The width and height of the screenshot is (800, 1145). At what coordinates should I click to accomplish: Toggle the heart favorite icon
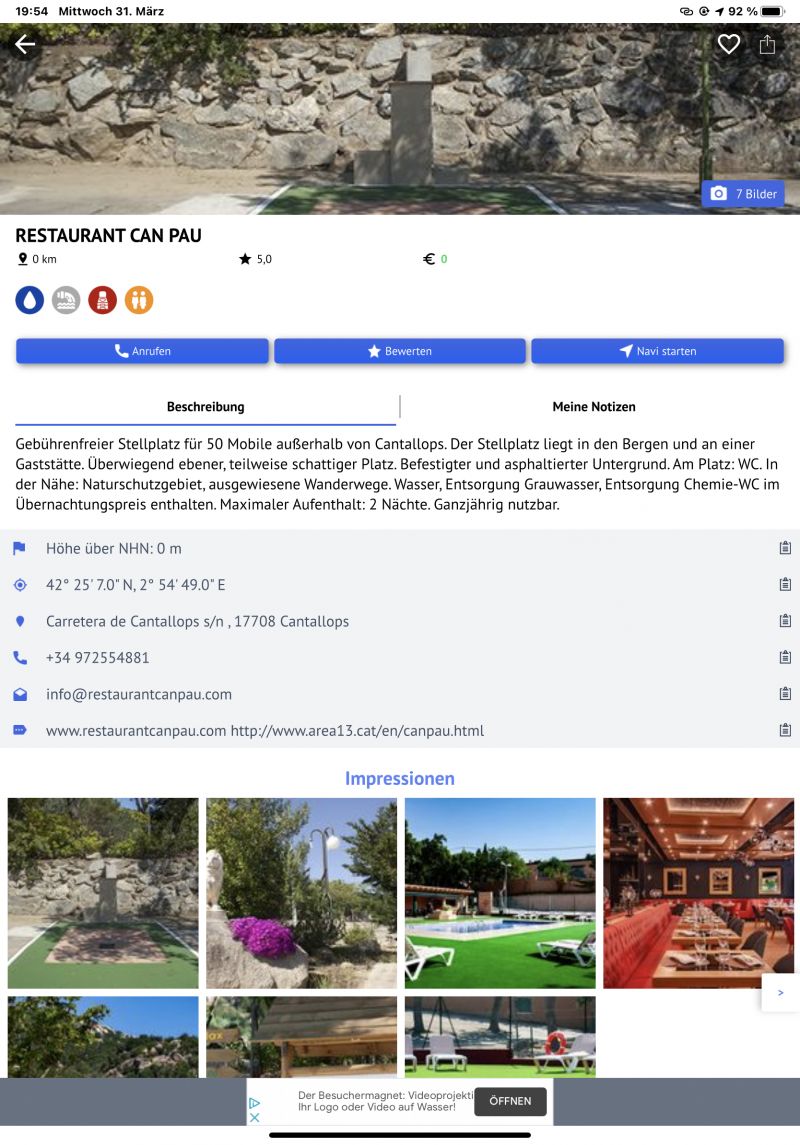[728, 45]
